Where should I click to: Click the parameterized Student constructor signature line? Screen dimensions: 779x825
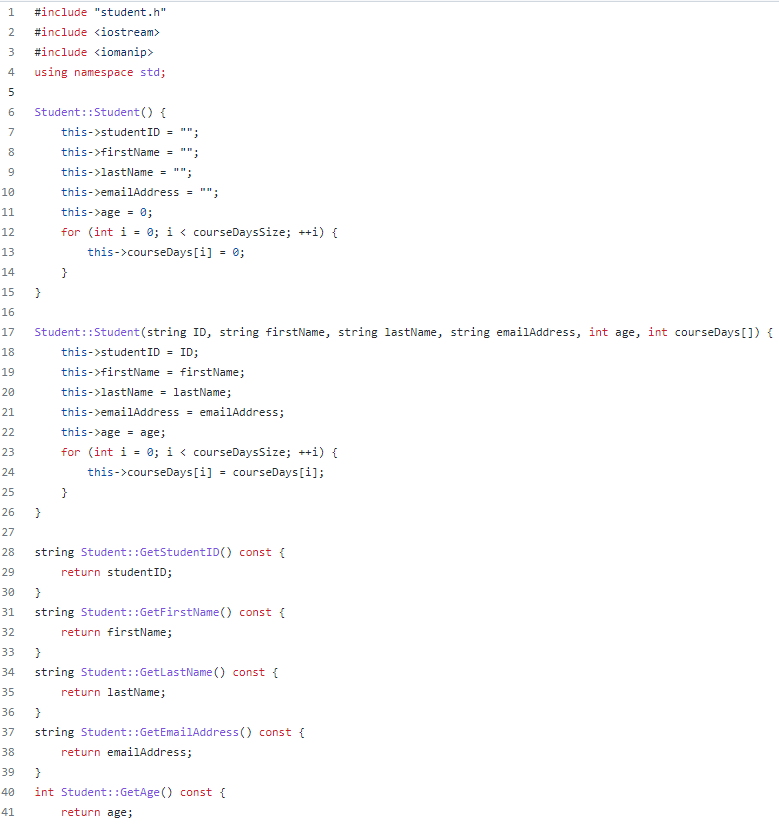[x=403, y=332]
